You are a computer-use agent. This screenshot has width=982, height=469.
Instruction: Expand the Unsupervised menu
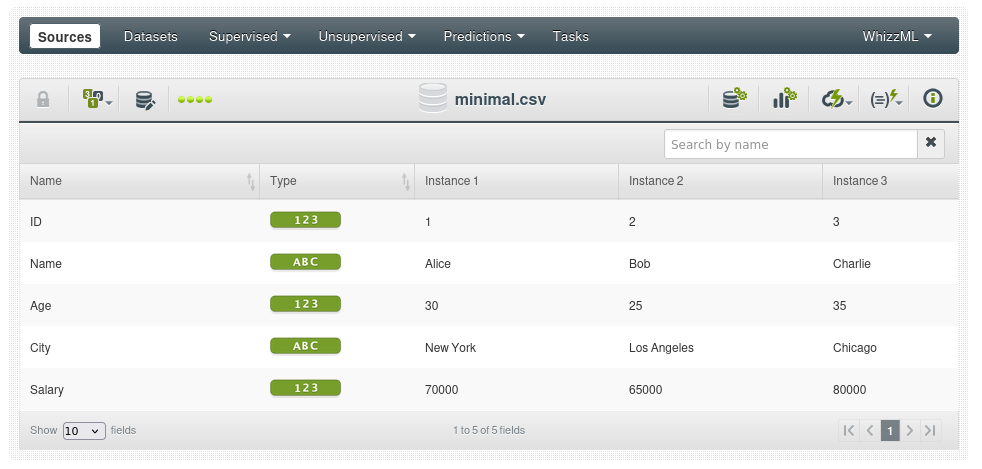click(x=367, y=36)
